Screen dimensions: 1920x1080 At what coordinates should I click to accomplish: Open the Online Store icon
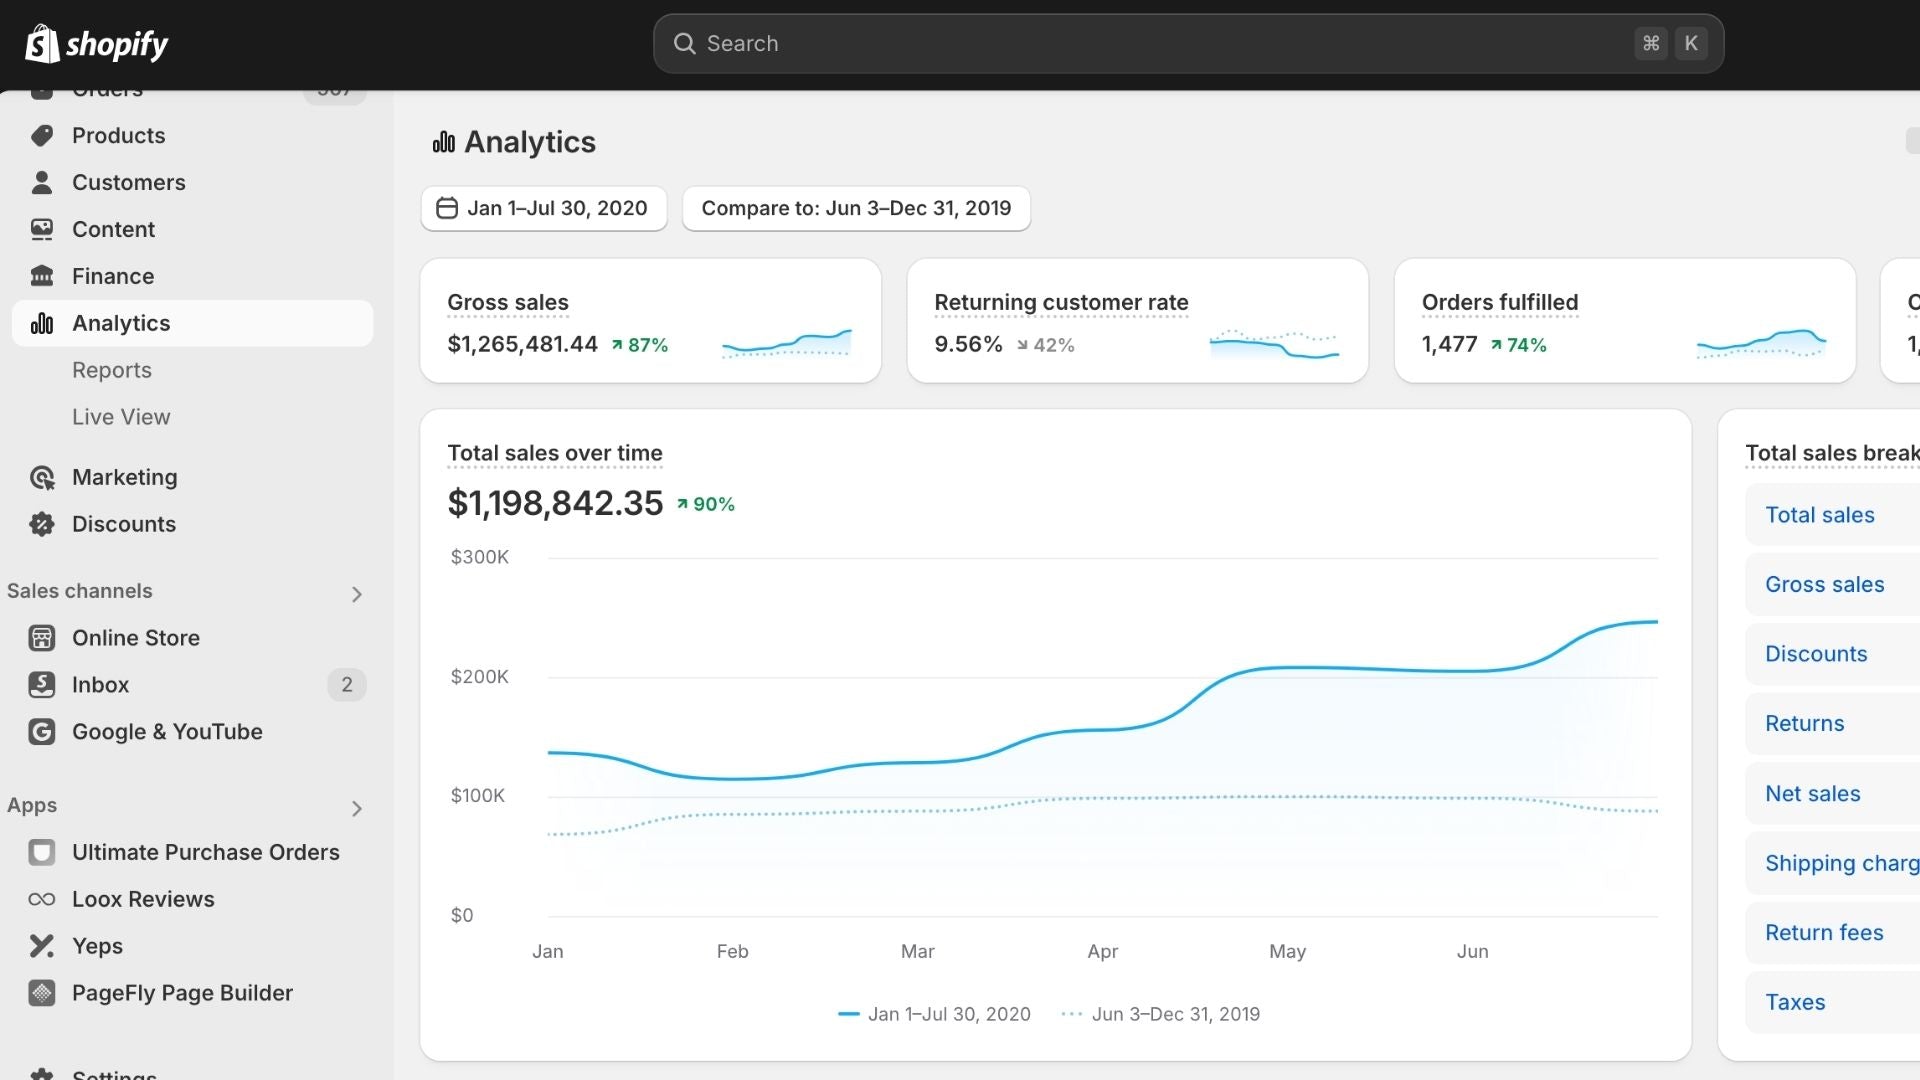point(42,638)
